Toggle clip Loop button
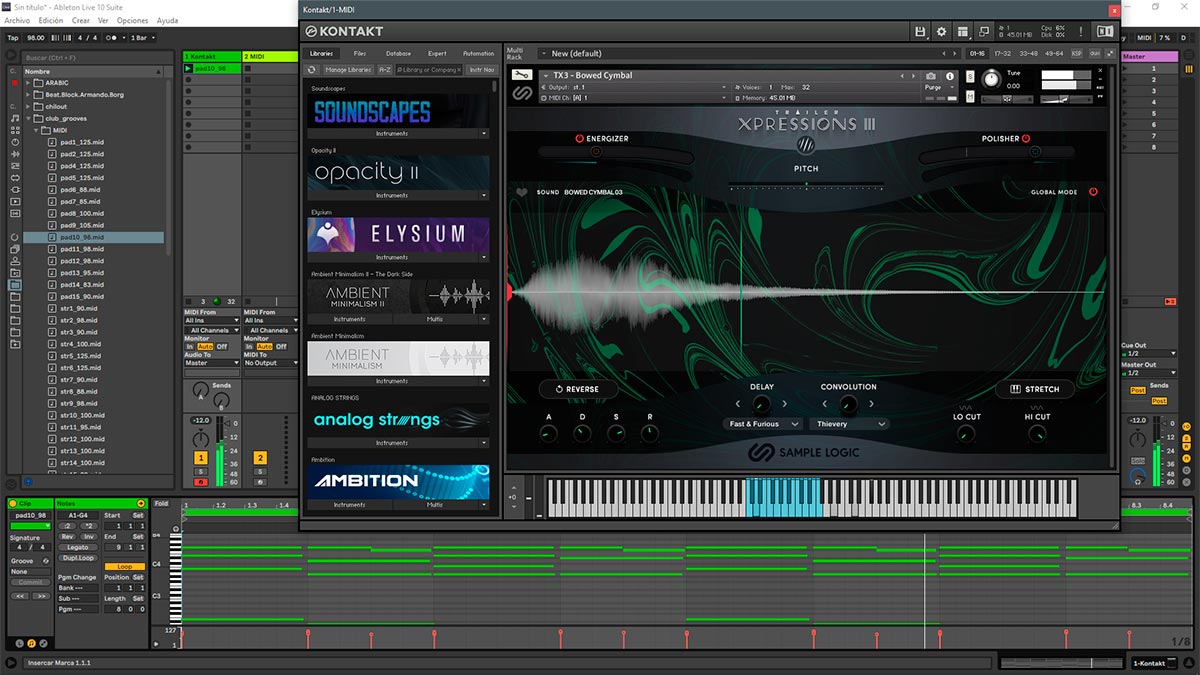Screen dimensions: 1200x675 coord(125,566)
